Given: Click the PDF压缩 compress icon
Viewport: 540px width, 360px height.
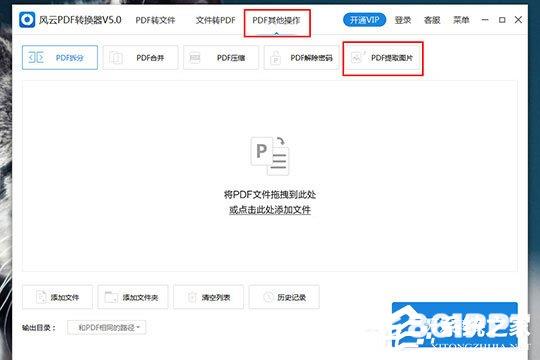Looking at the screenshot, I should 195,58.
